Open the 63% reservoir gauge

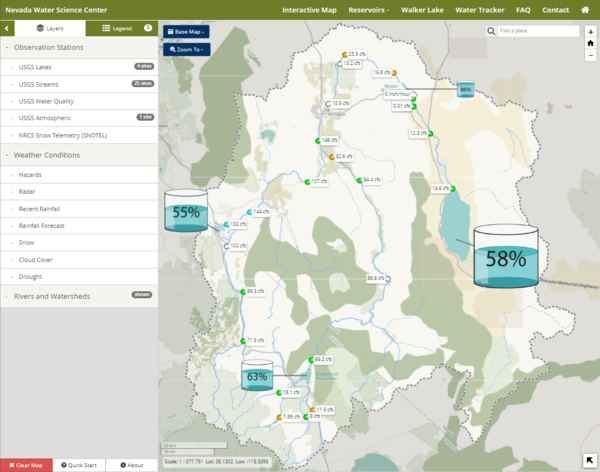click(257, 376)
